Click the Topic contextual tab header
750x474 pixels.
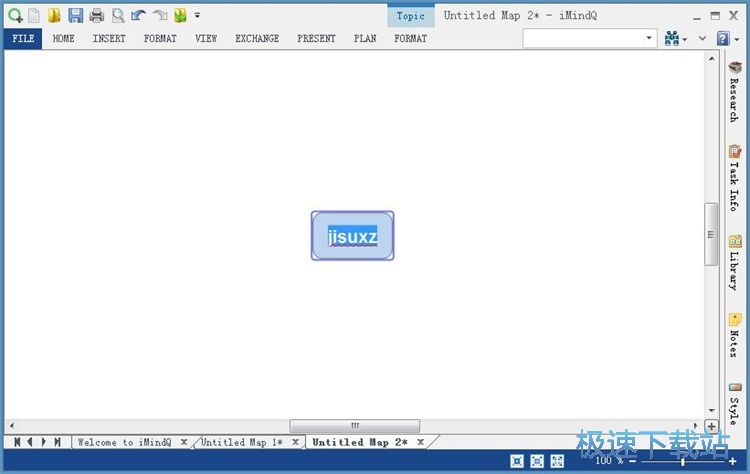click(411, 16)
